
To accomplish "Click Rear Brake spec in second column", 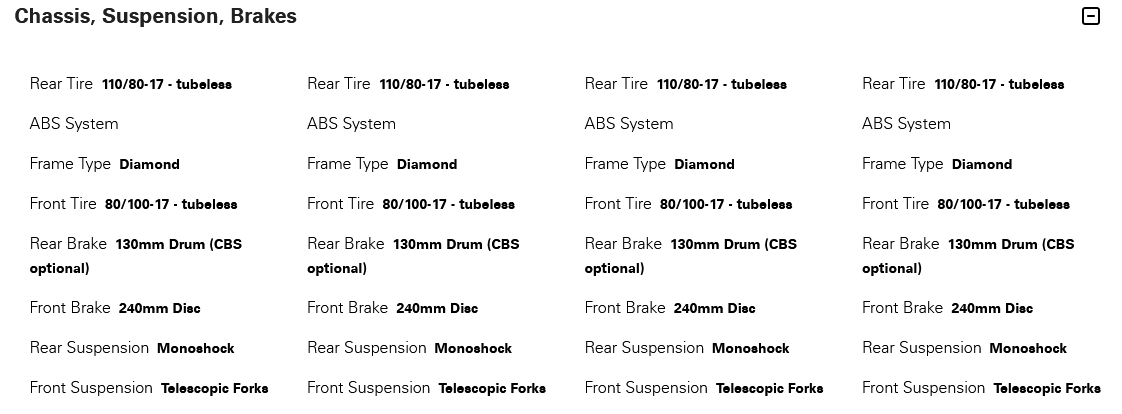I will (414, 256).
